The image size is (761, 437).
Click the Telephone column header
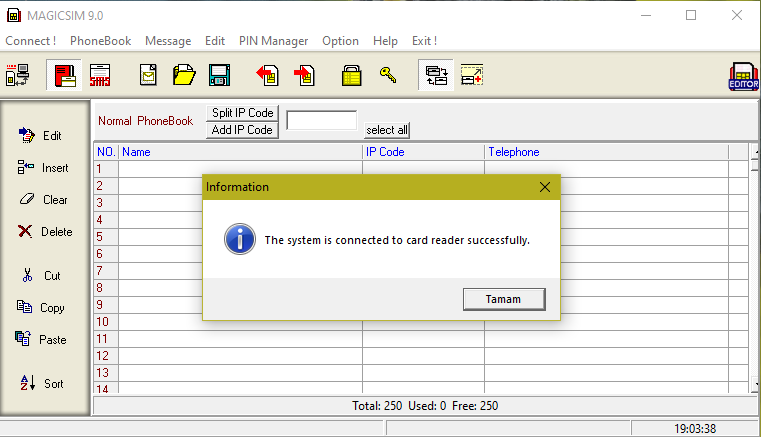[606, 152]
